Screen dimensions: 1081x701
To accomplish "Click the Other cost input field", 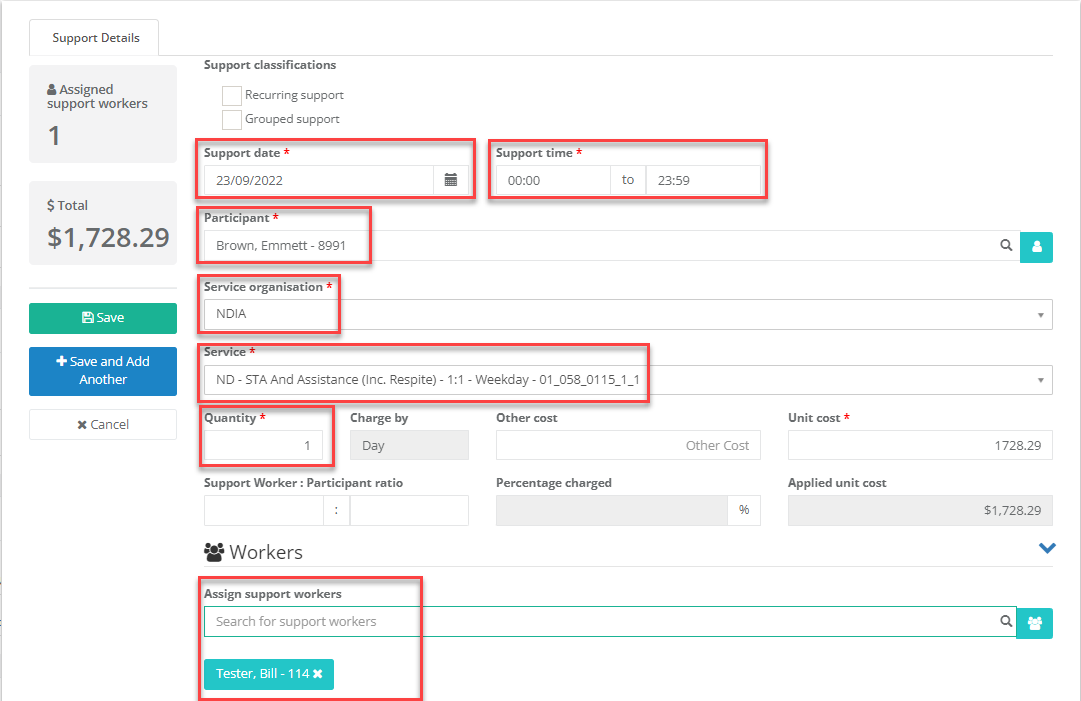I will [628, 445].
